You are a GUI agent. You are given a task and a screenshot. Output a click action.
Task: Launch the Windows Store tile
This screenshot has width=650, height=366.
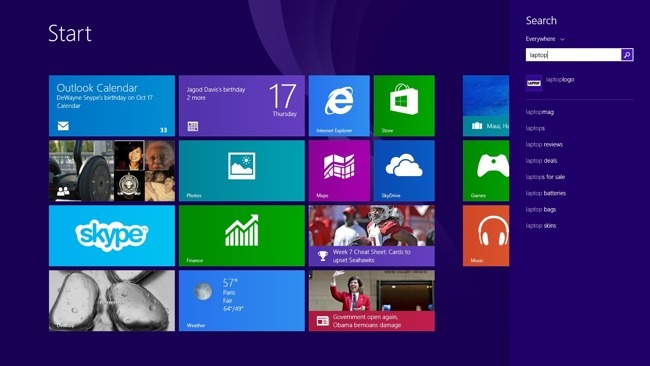click(404, 106)
